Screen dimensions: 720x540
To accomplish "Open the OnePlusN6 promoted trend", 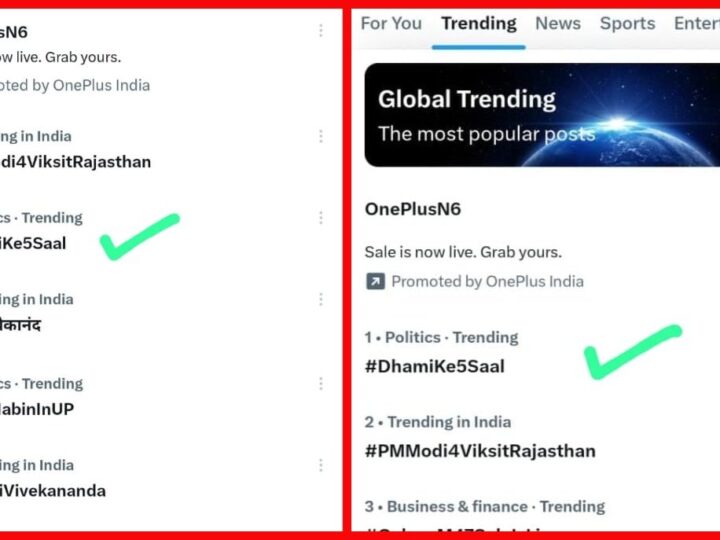I will click(413, 209).
